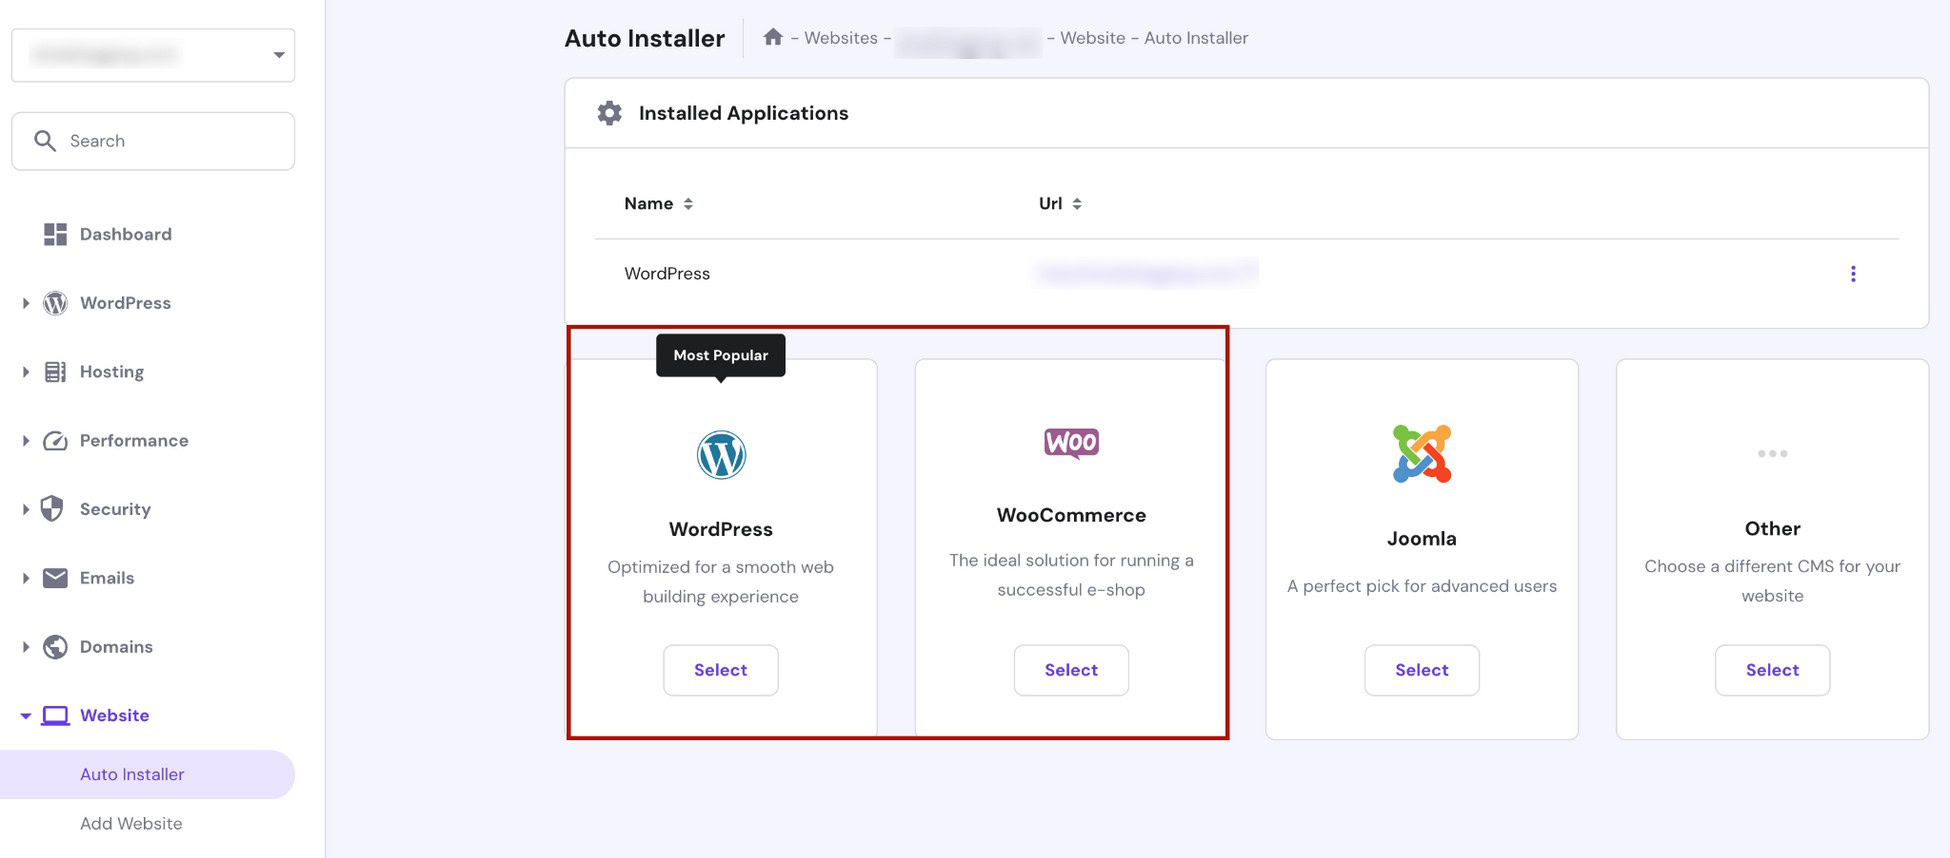Click the Security menu label
1950x858 pixels.
coord(115,509)
